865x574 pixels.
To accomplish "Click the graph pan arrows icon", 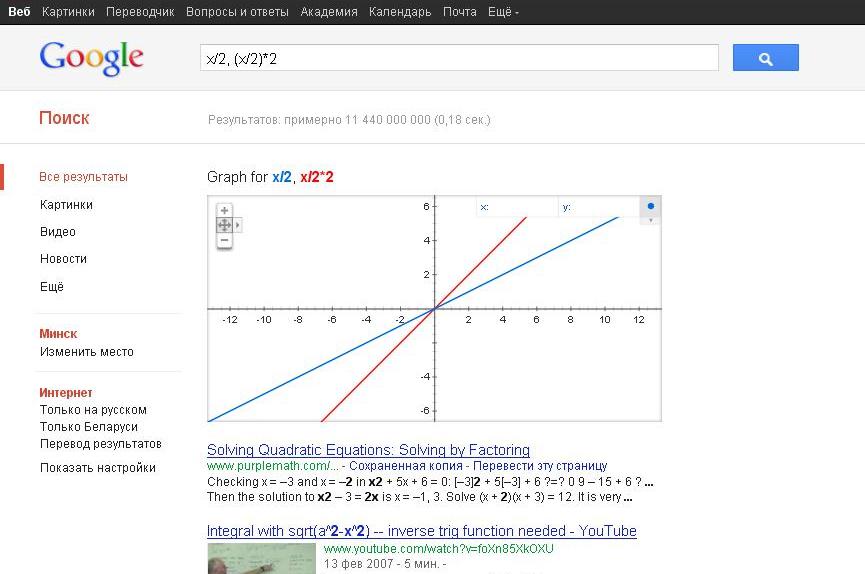I will tap(224, 225).
